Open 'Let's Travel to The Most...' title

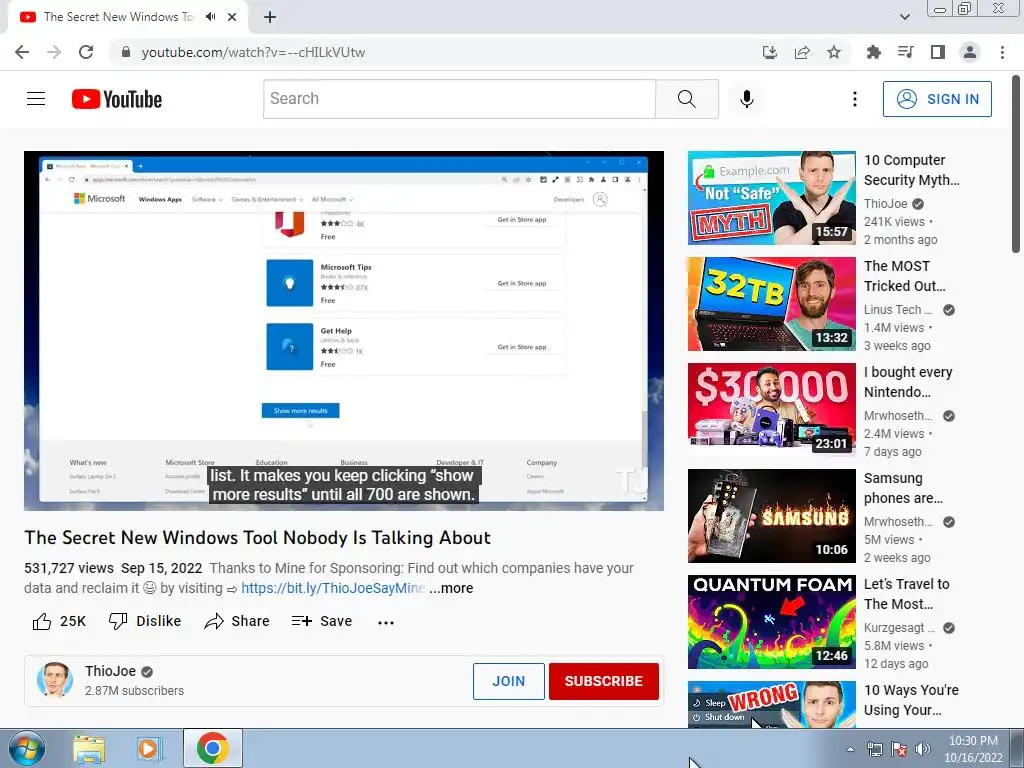(906, 594)
